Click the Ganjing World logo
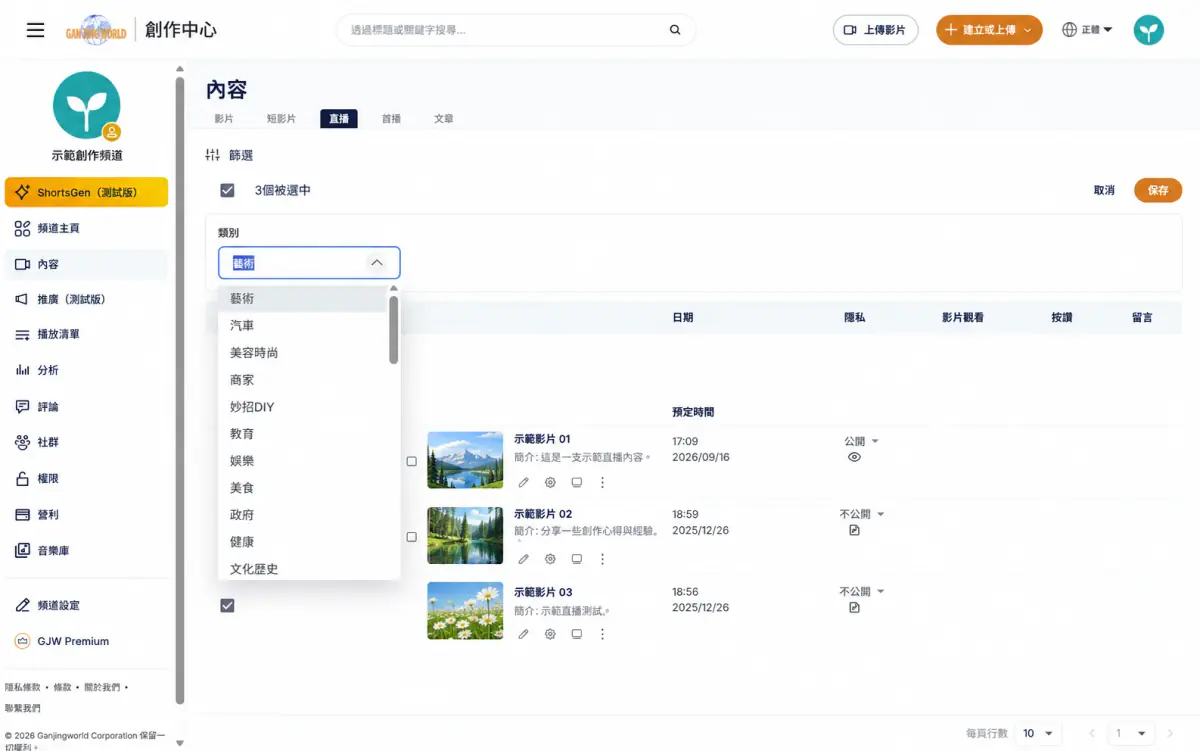This screenshot has width=1200, height=751. tap(96, 30)
